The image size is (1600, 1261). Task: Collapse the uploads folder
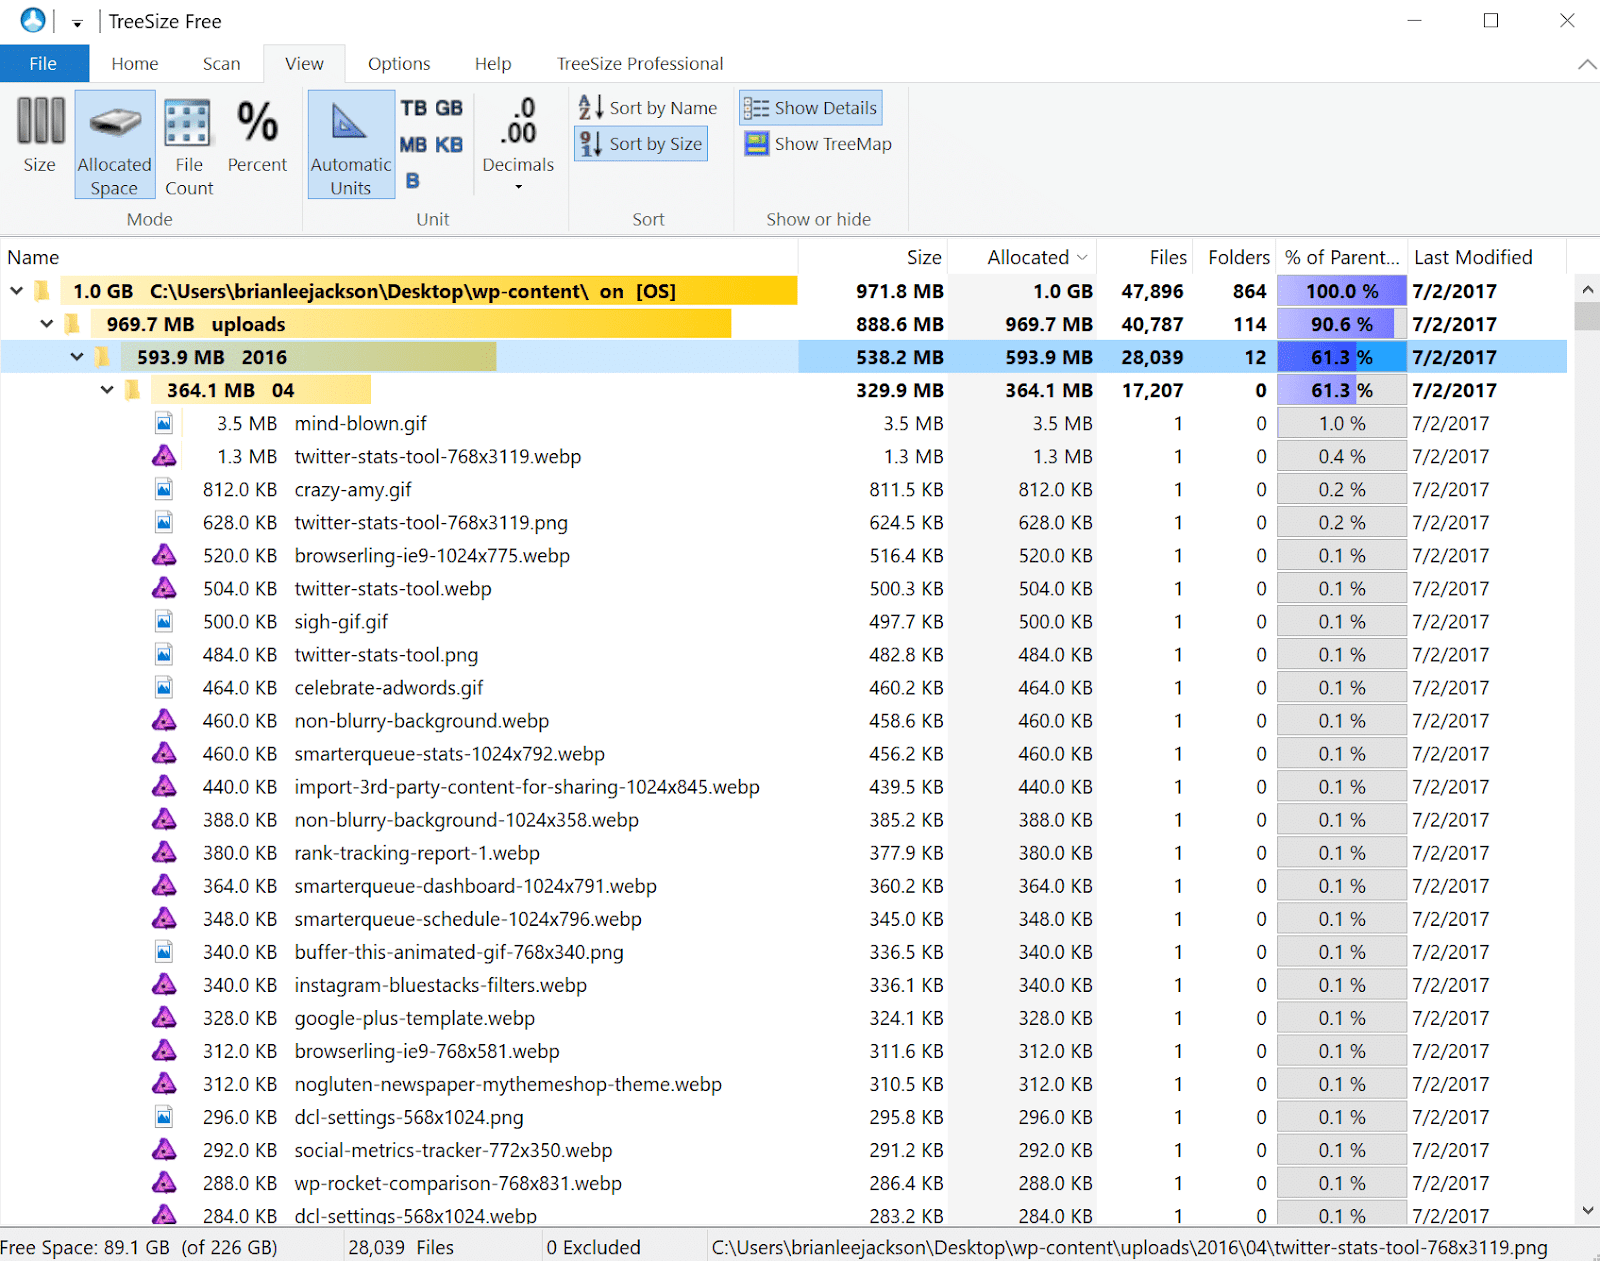click(47, 324)
